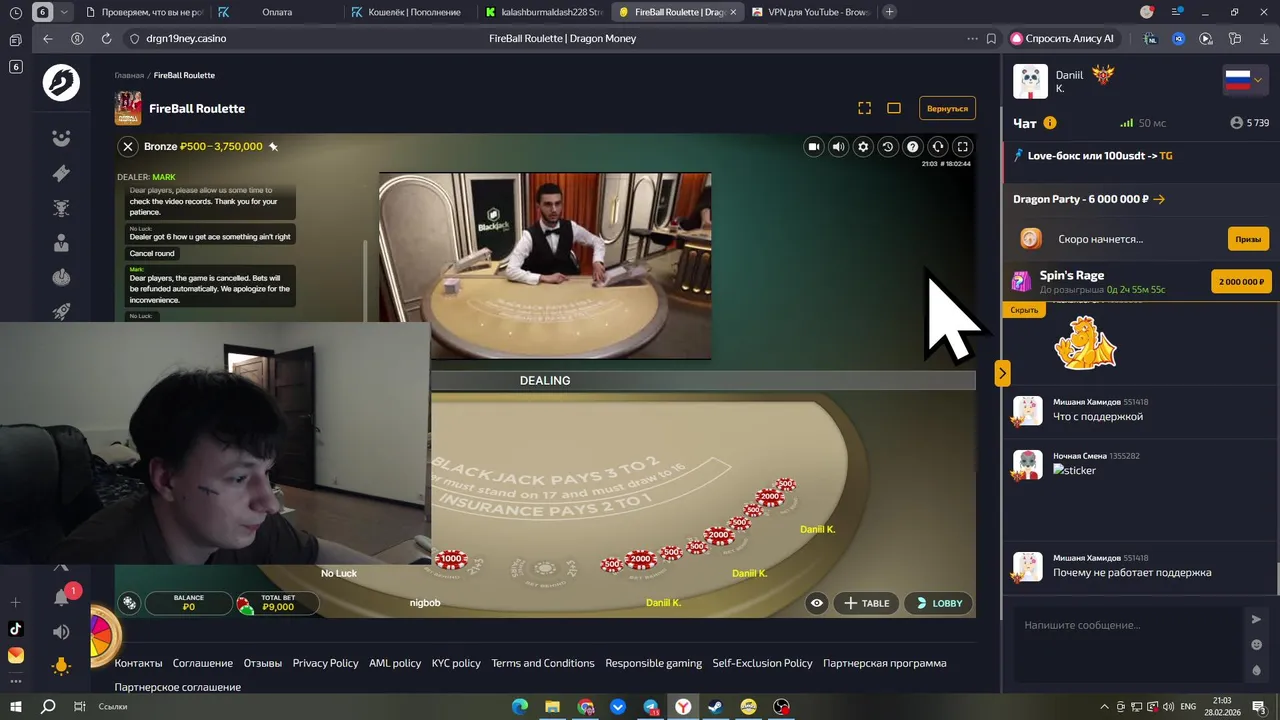Screen dimensions: 1280x720
Task: Open the Daniil K. profile avatar
Action: tap(1030, 81)
